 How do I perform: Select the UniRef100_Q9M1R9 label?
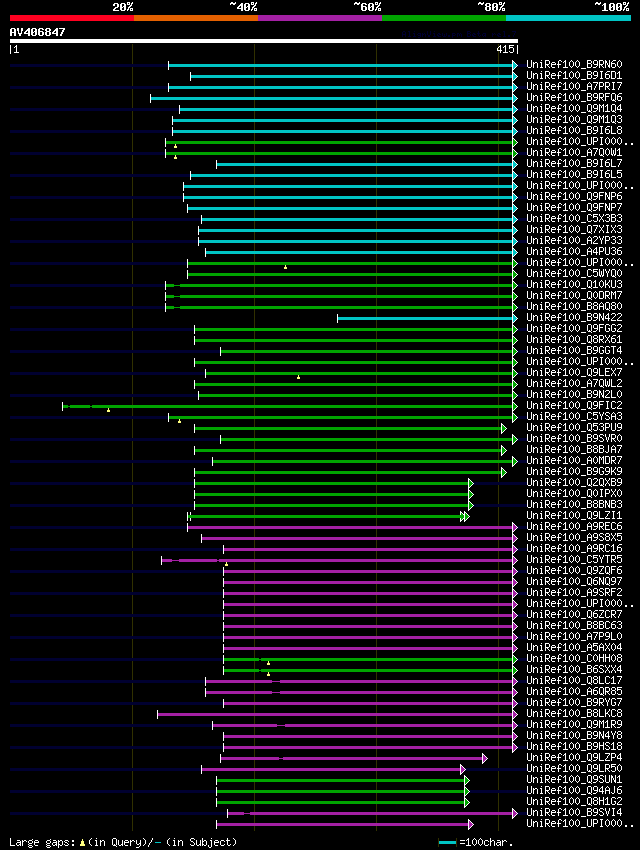[574, 724]
